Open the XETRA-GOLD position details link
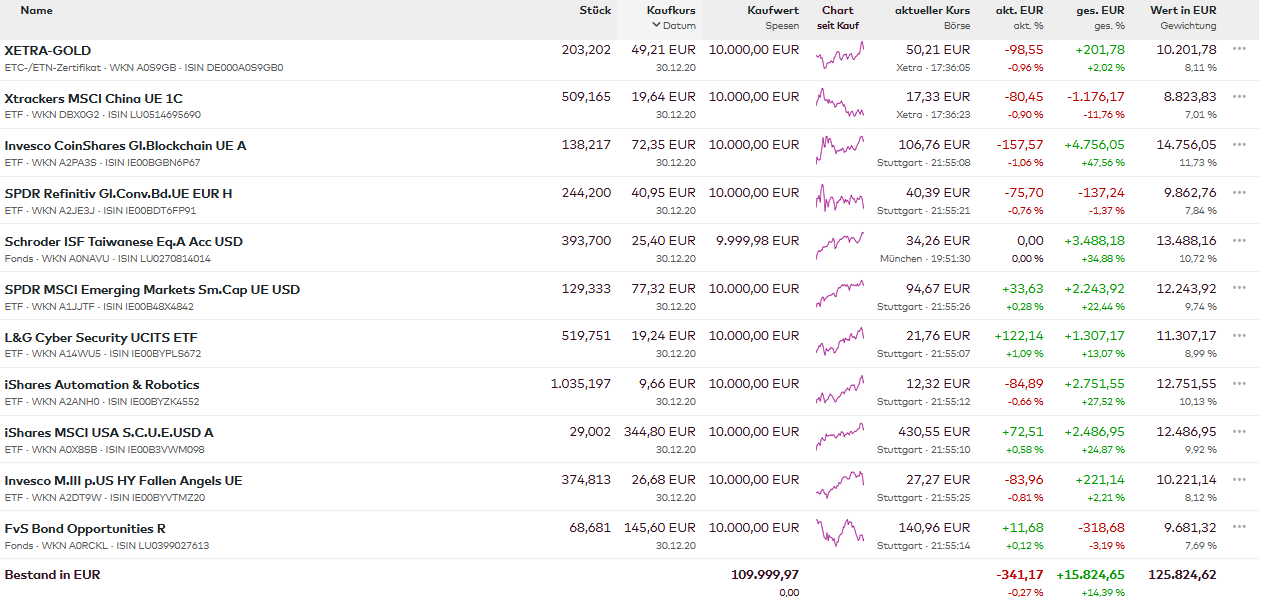Viewport: 1270px width, 602px height. click(48, 50)
